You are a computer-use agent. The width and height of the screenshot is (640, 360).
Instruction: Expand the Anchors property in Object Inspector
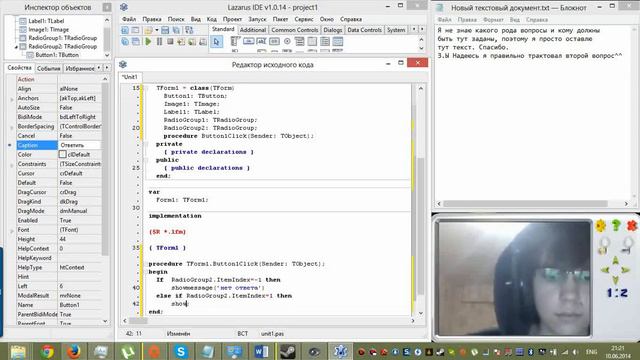coord(11,99)
